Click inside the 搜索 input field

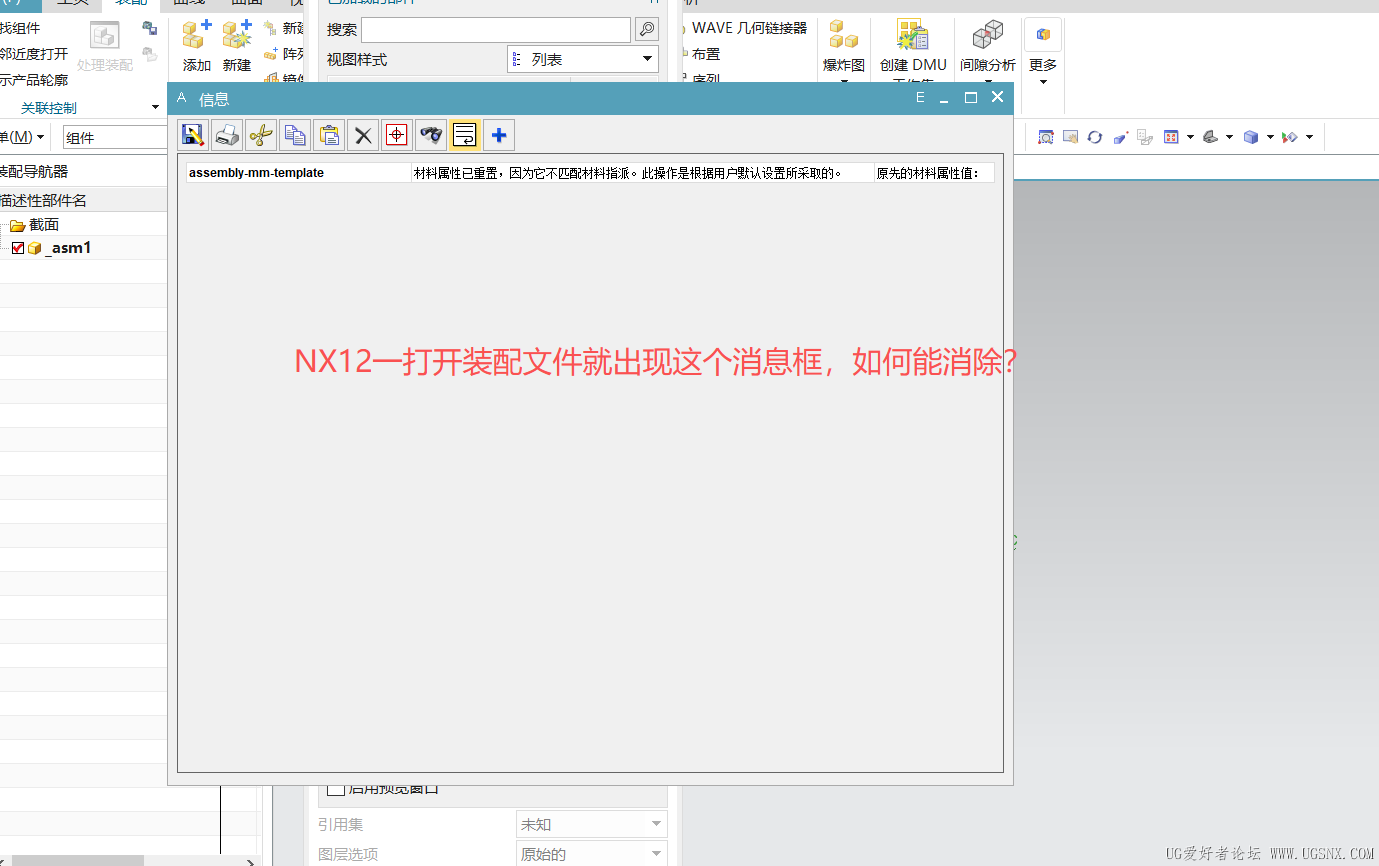pos(495,30)
